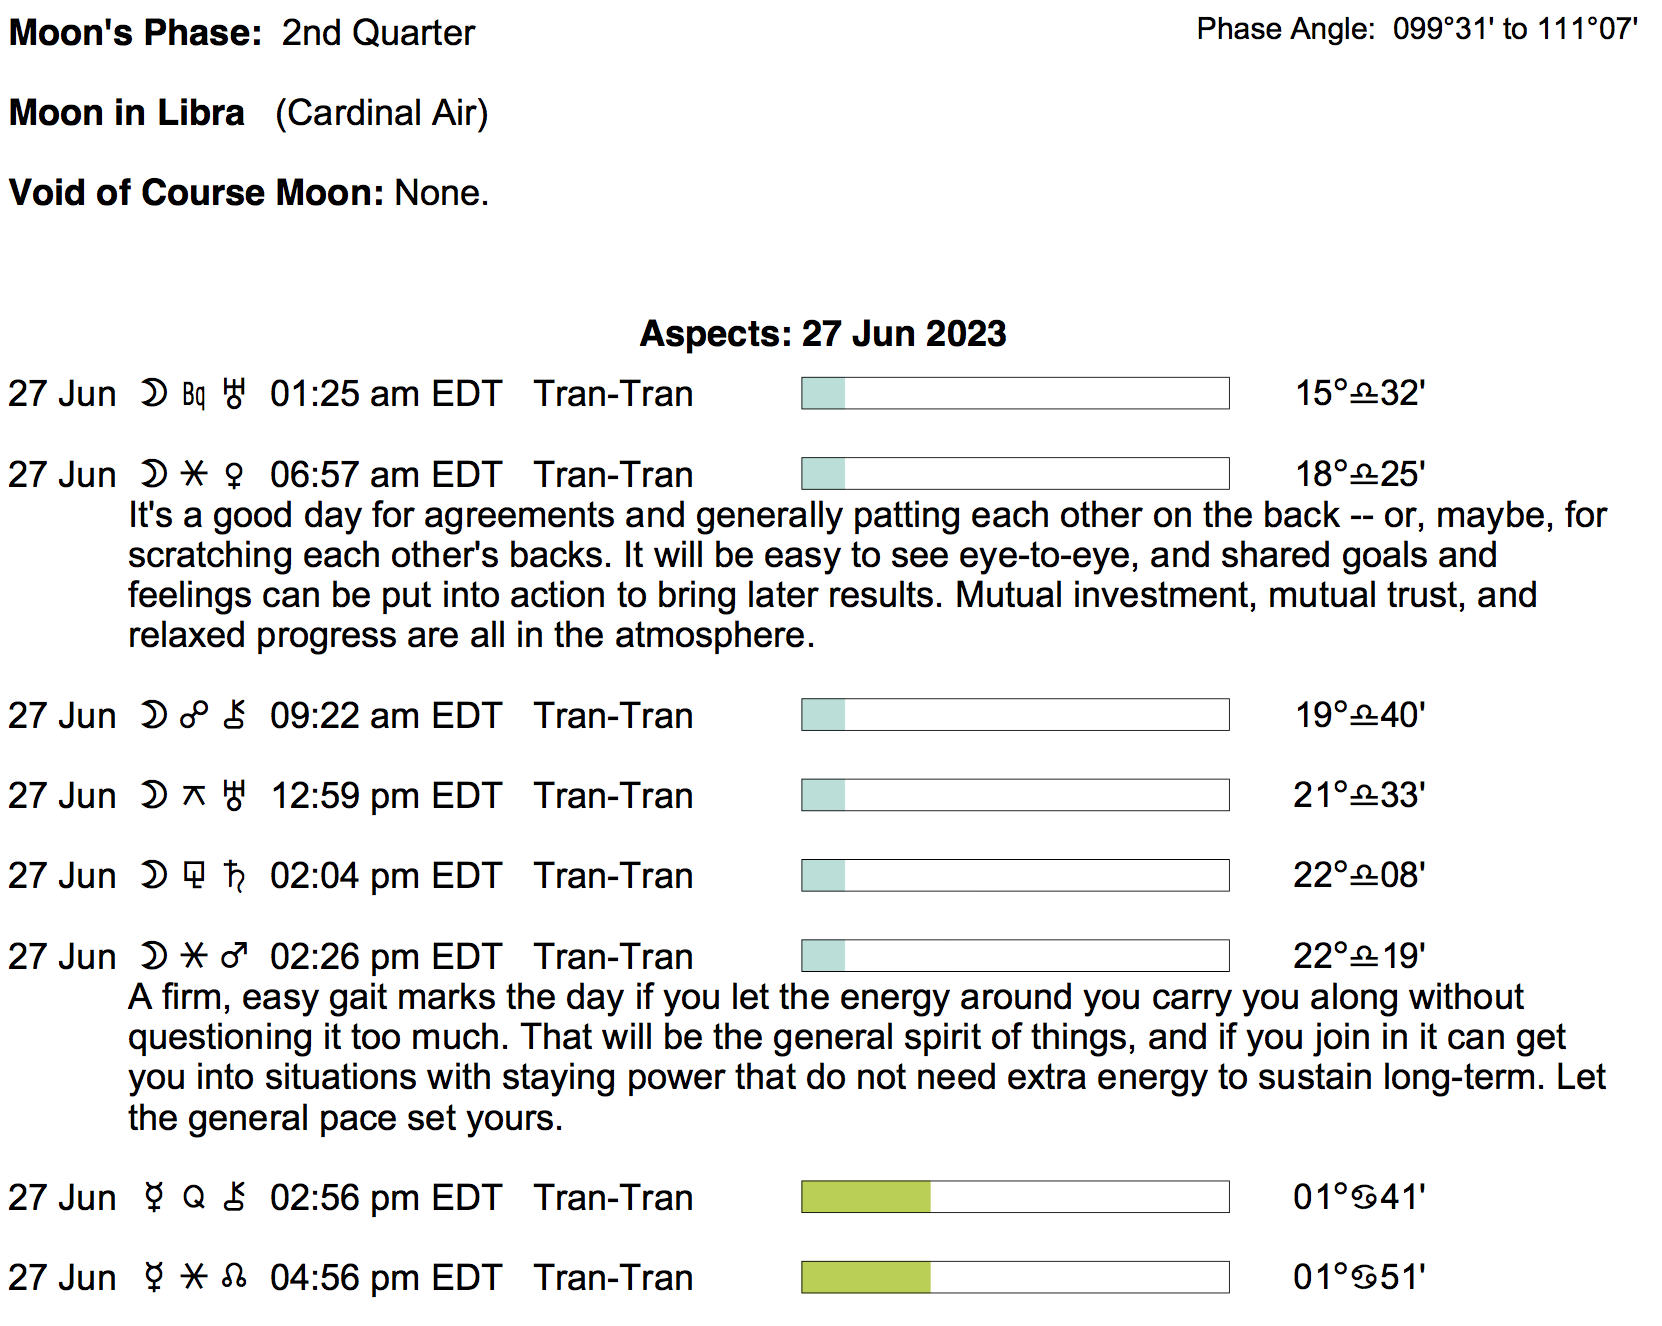Select the sextile symbol in the 06:57 am row

194,475
